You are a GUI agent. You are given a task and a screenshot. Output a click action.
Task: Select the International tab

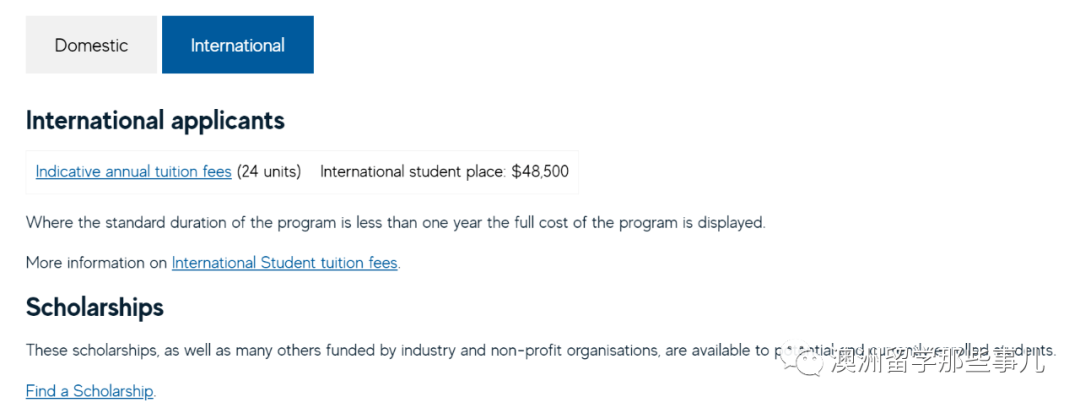[x=237, y=45]
